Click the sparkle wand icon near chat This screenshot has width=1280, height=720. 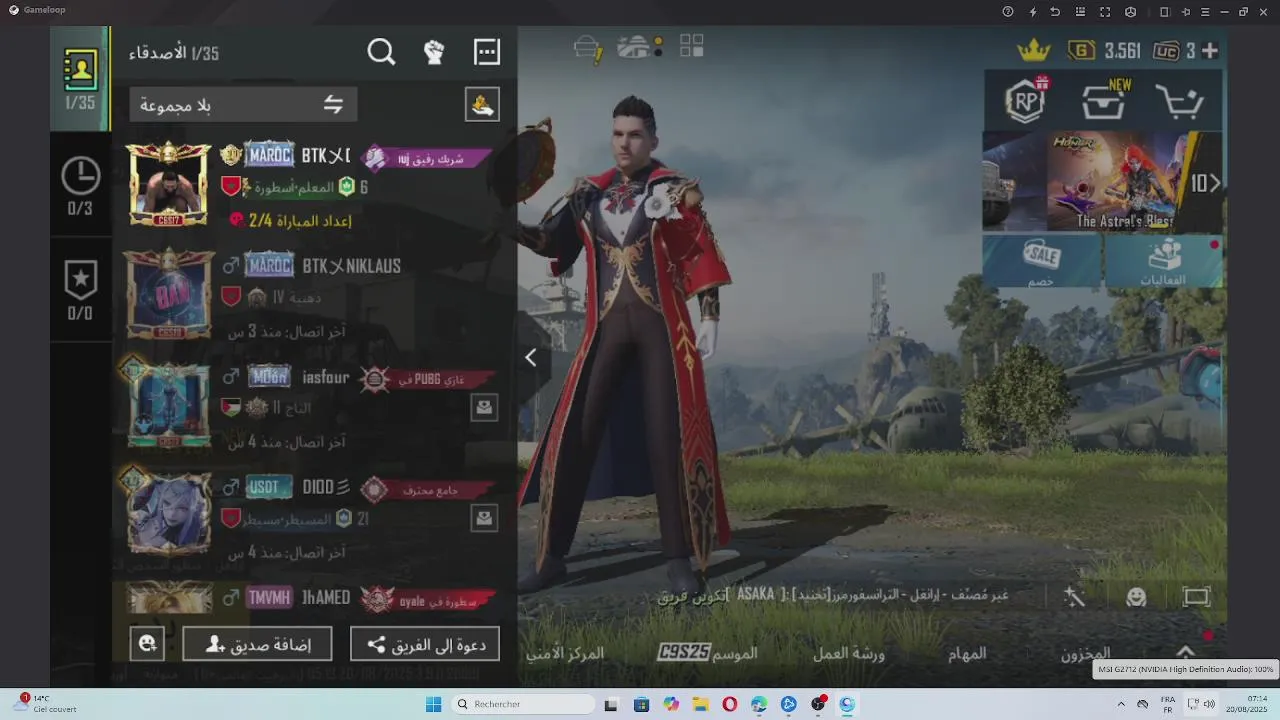(x=1075, y=597)
